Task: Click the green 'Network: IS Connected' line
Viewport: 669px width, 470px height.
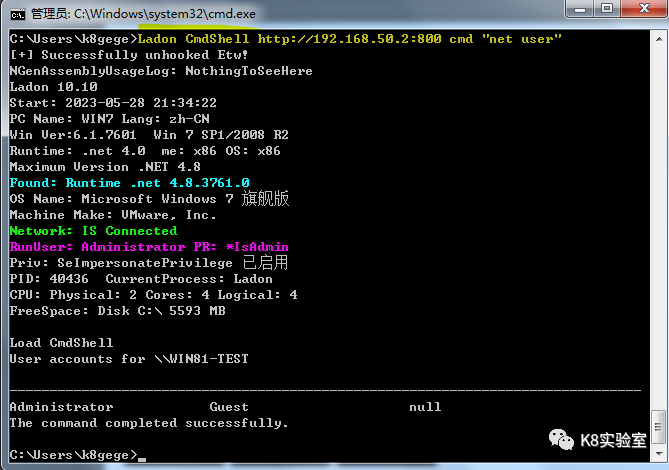Action: (x=93, y=231)
